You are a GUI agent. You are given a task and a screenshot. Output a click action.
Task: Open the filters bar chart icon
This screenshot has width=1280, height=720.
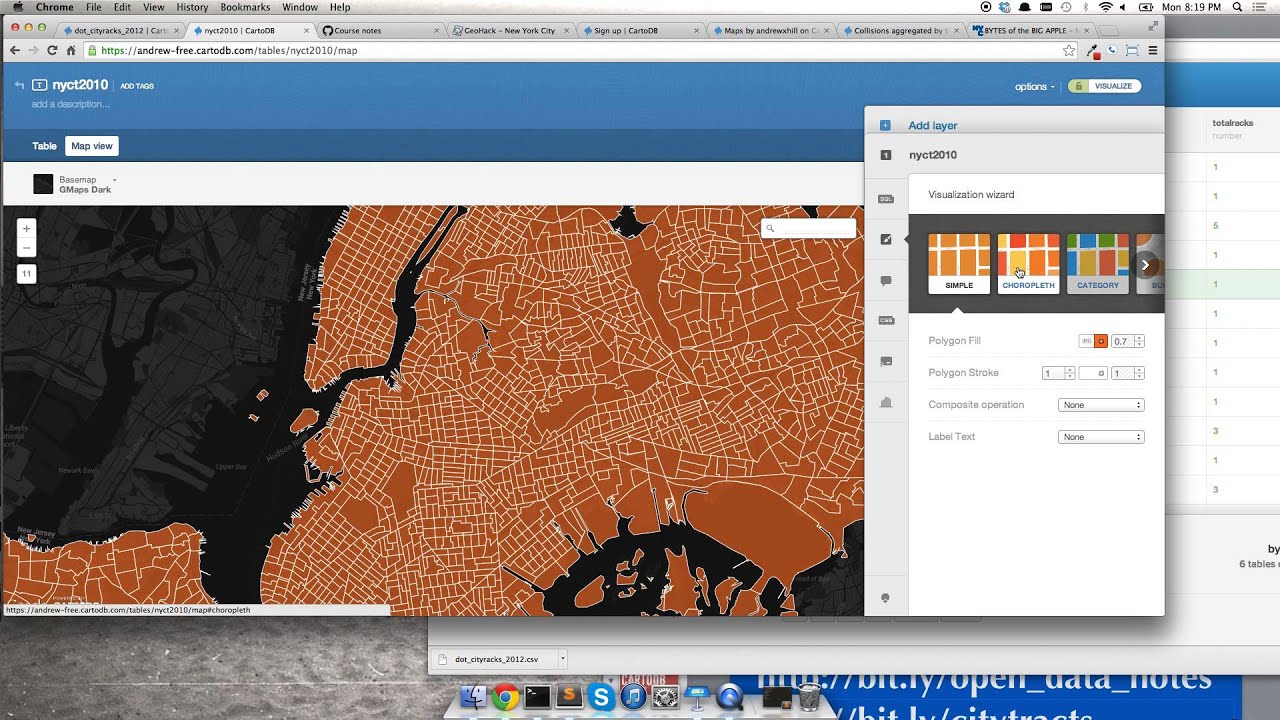(885, 402)
